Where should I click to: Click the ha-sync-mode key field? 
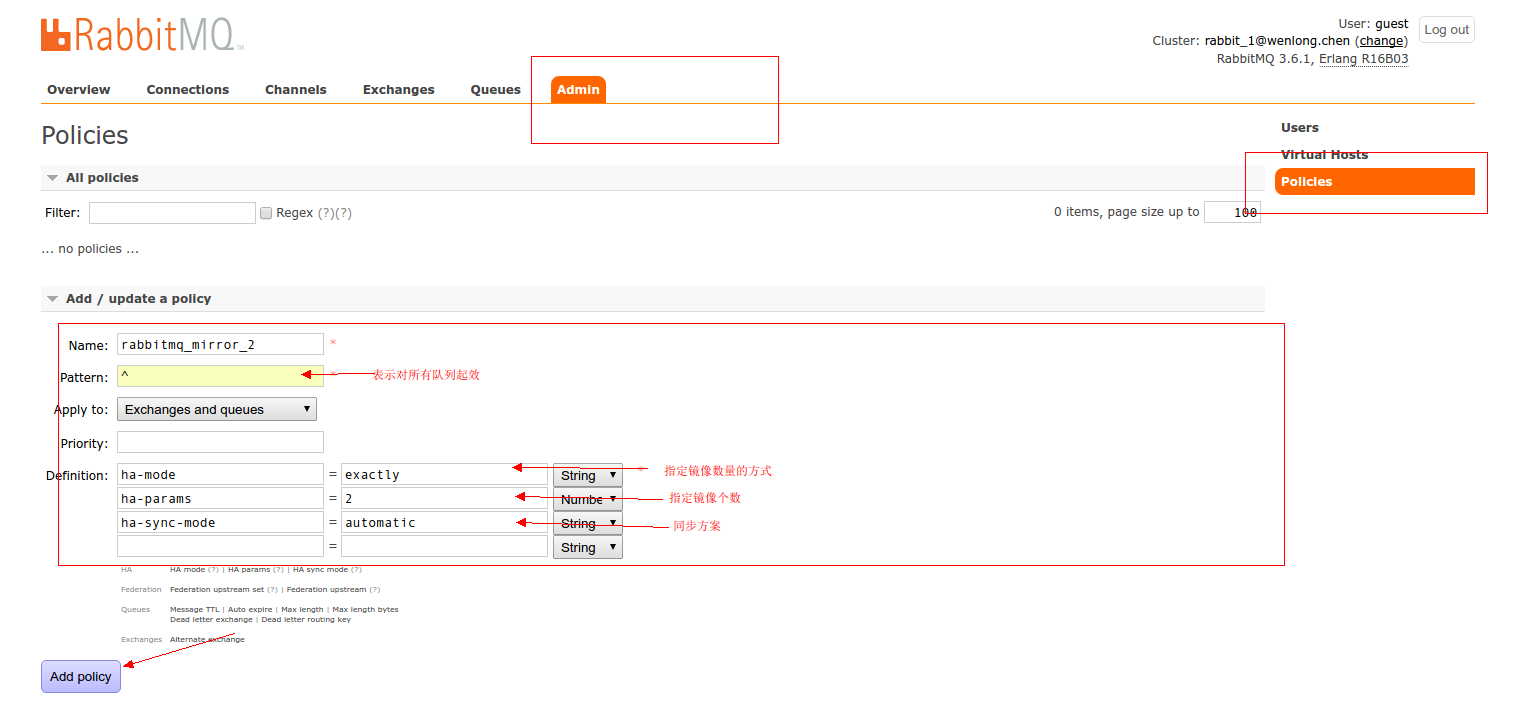pos(220,522)
